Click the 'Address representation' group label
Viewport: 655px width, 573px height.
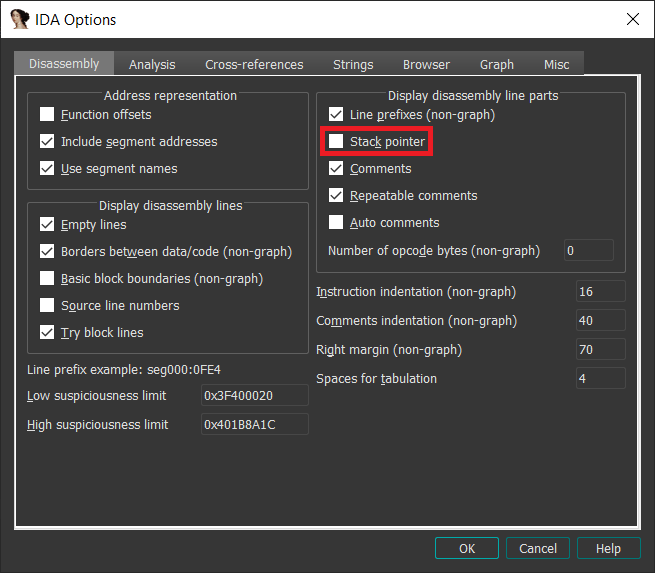[x=170, y=96]
